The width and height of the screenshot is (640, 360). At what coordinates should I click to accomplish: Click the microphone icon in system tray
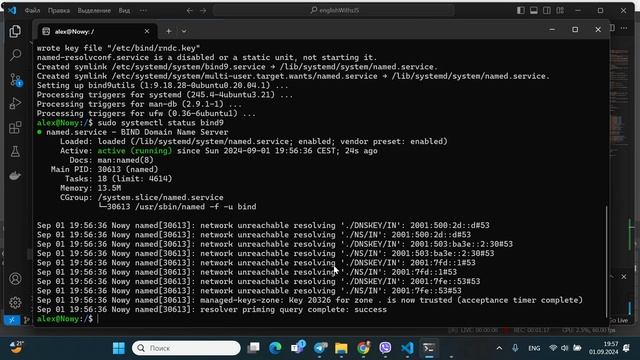pyautogui.click(x=515, y=348)
